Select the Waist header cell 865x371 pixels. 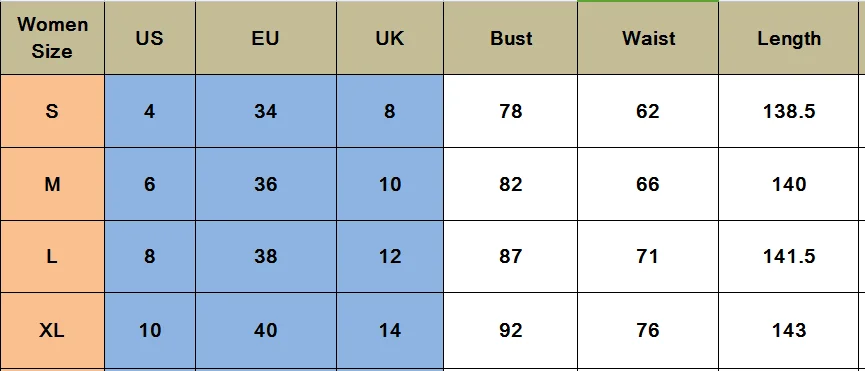tap(648, 38)
